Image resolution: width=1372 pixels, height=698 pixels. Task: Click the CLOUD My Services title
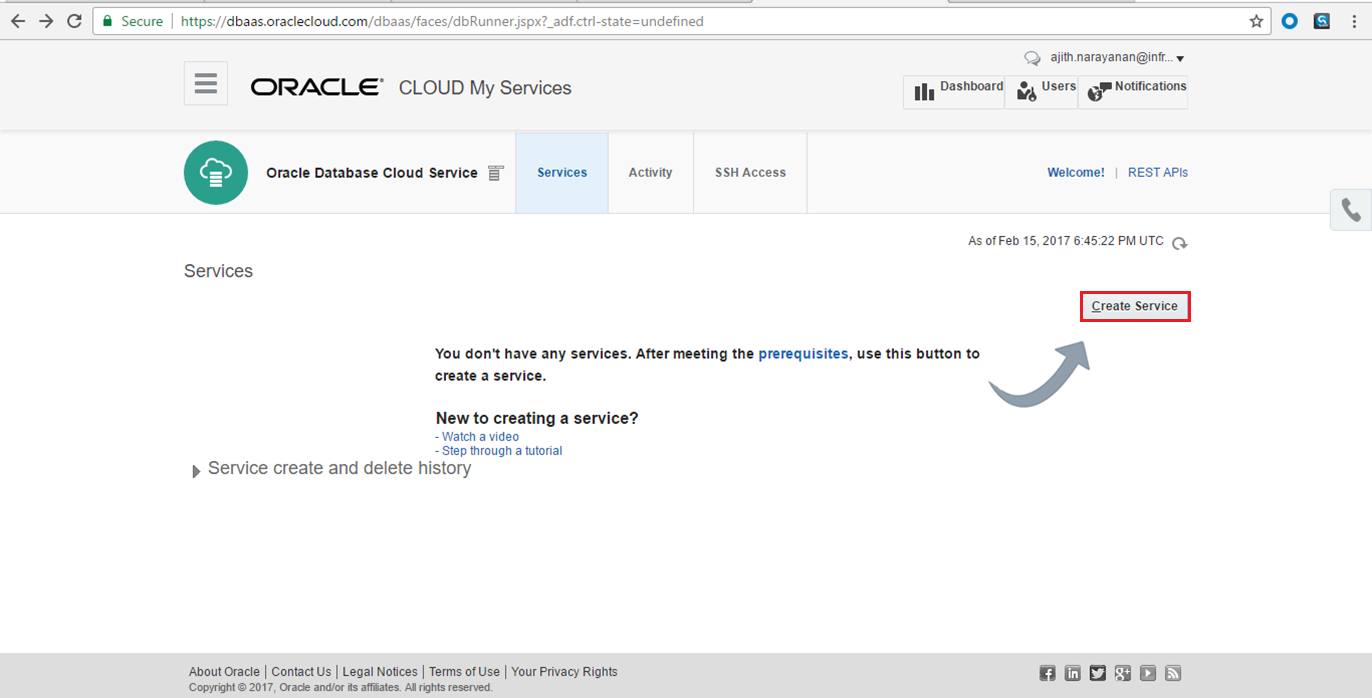tap(485, 88)
